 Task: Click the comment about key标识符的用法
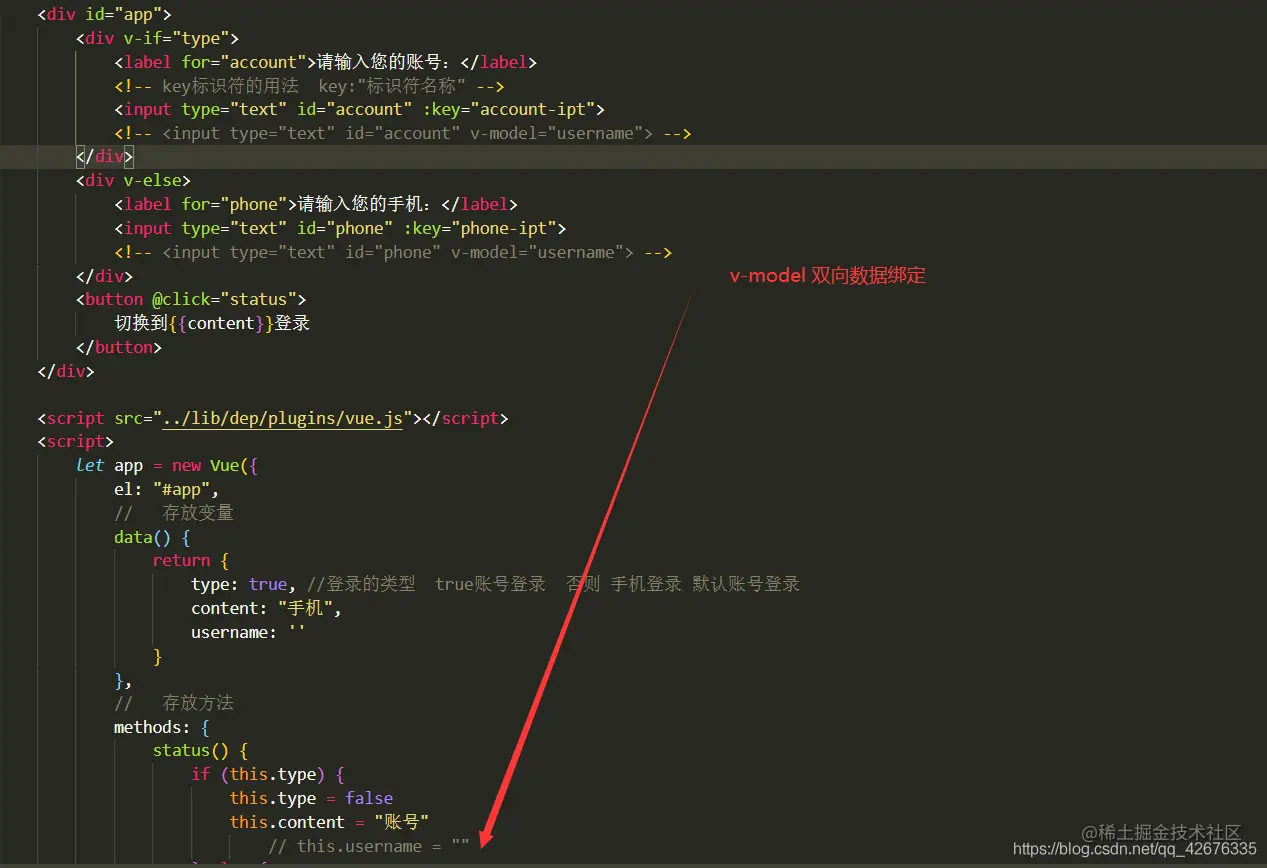[x=309, y=86]
